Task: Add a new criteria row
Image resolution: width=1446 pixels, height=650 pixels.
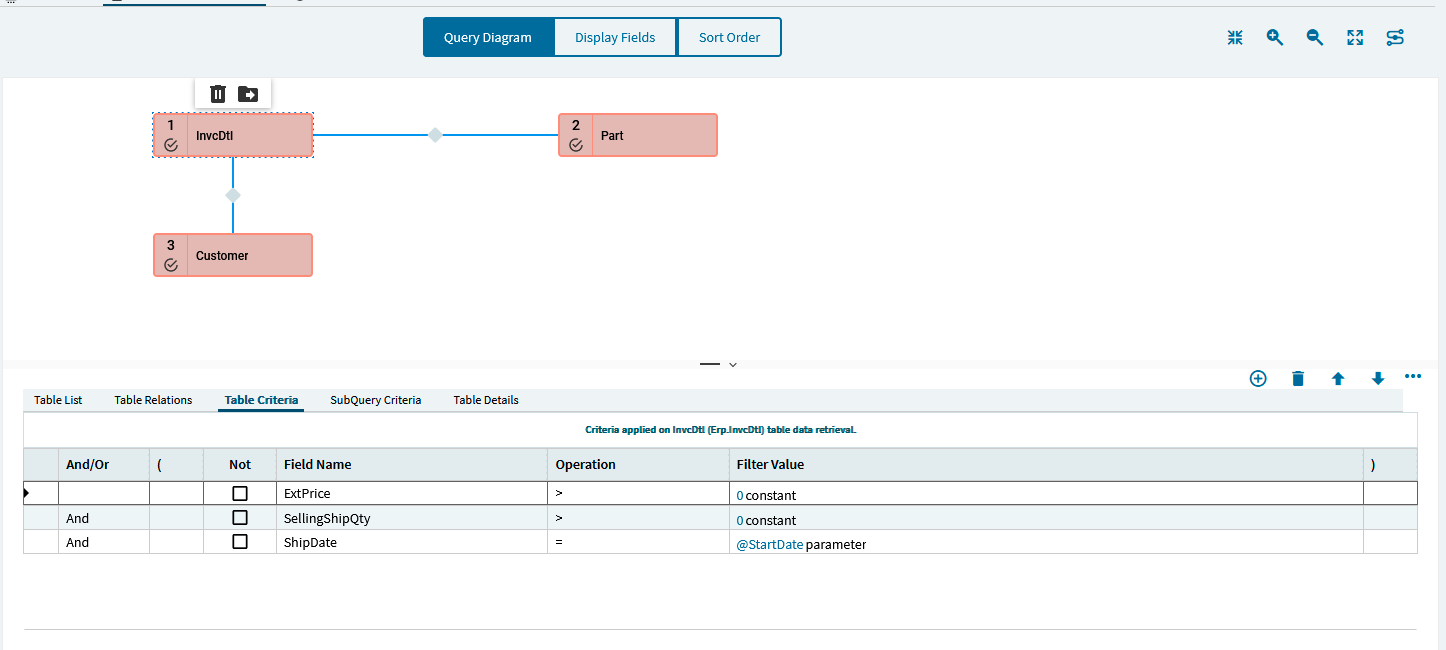Action: point(1258,378)
